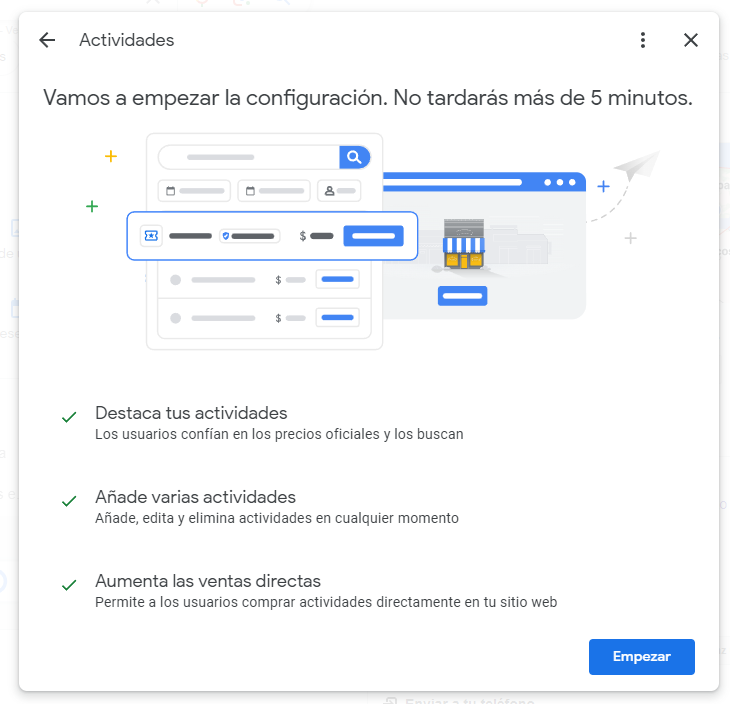Click the blue button in highlighted illustration row
This screenshot has height=704, width=730.
coord(373,236)
